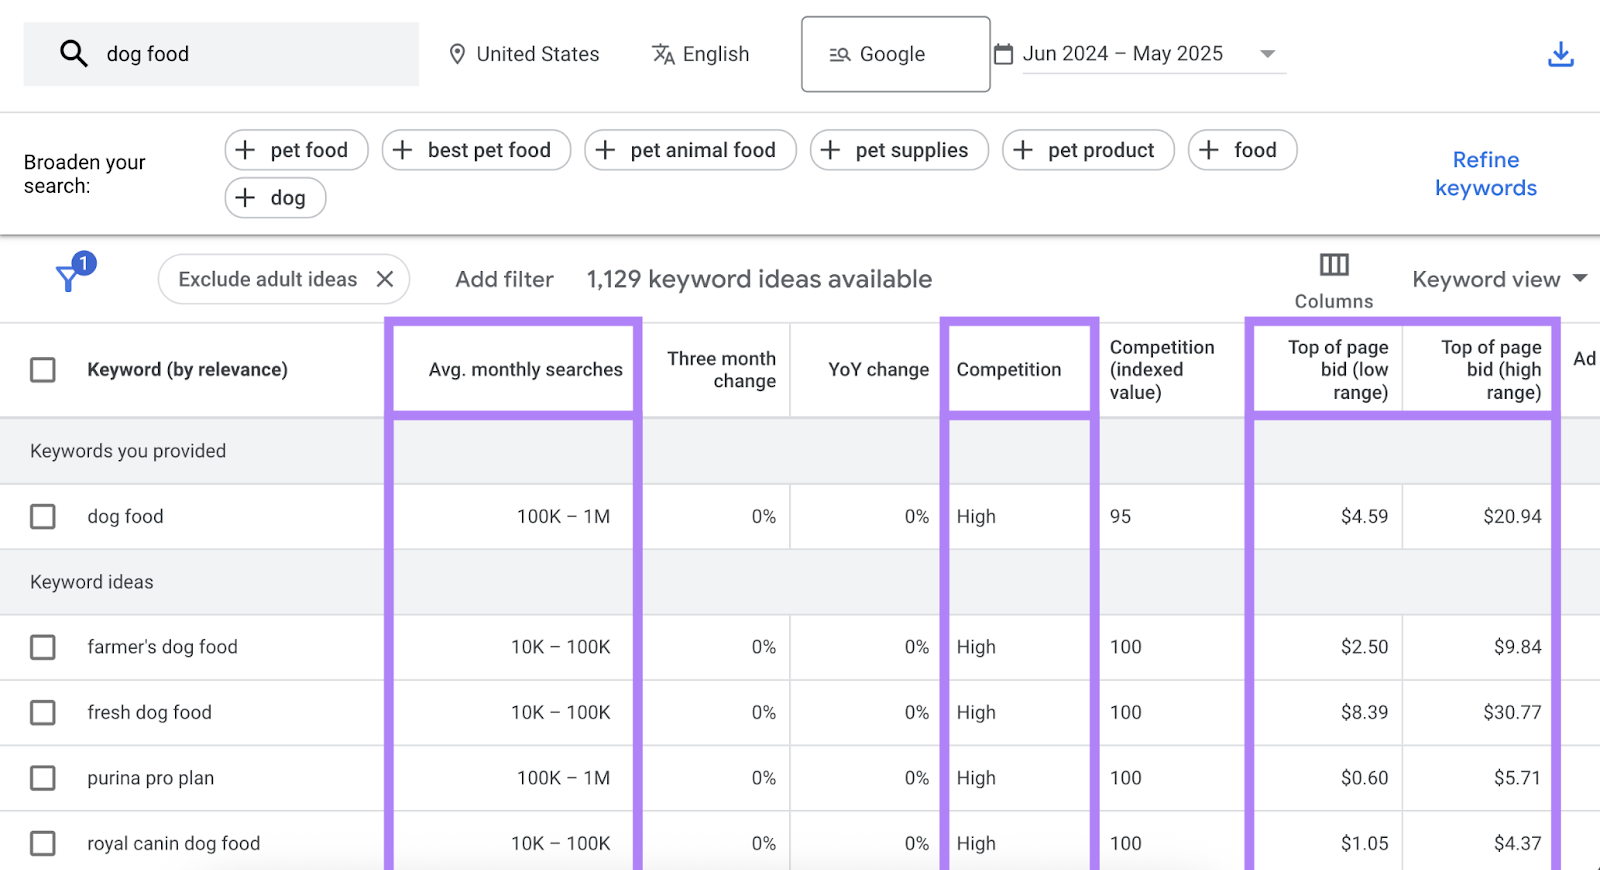Tick the select-all keywords header checkbox

[43, 370]
